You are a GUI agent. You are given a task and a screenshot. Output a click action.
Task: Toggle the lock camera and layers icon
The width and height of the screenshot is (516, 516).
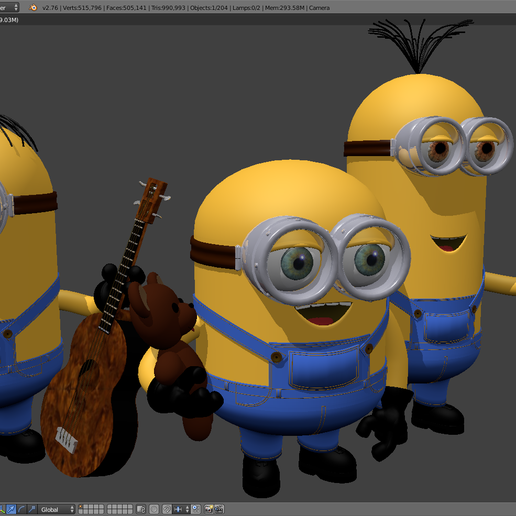click(x=141, y=509)
